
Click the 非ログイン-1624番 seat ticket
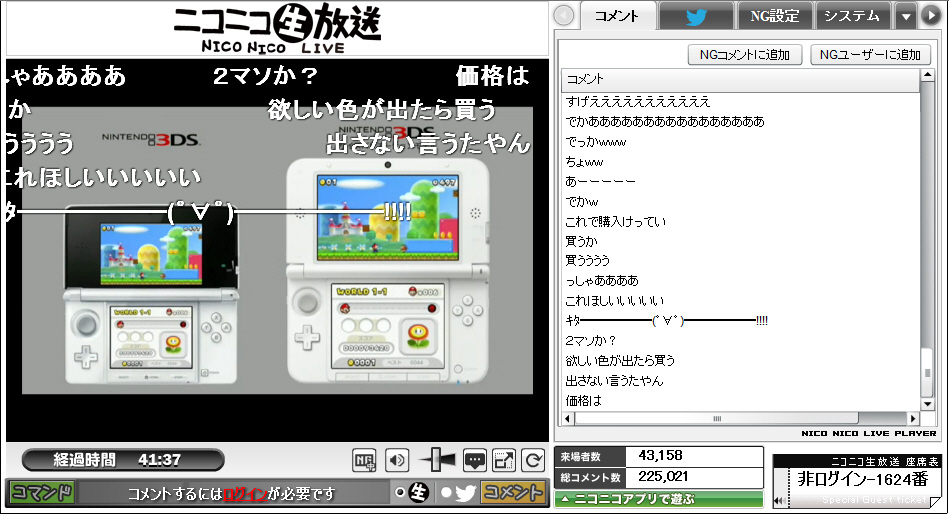[862, 479]
